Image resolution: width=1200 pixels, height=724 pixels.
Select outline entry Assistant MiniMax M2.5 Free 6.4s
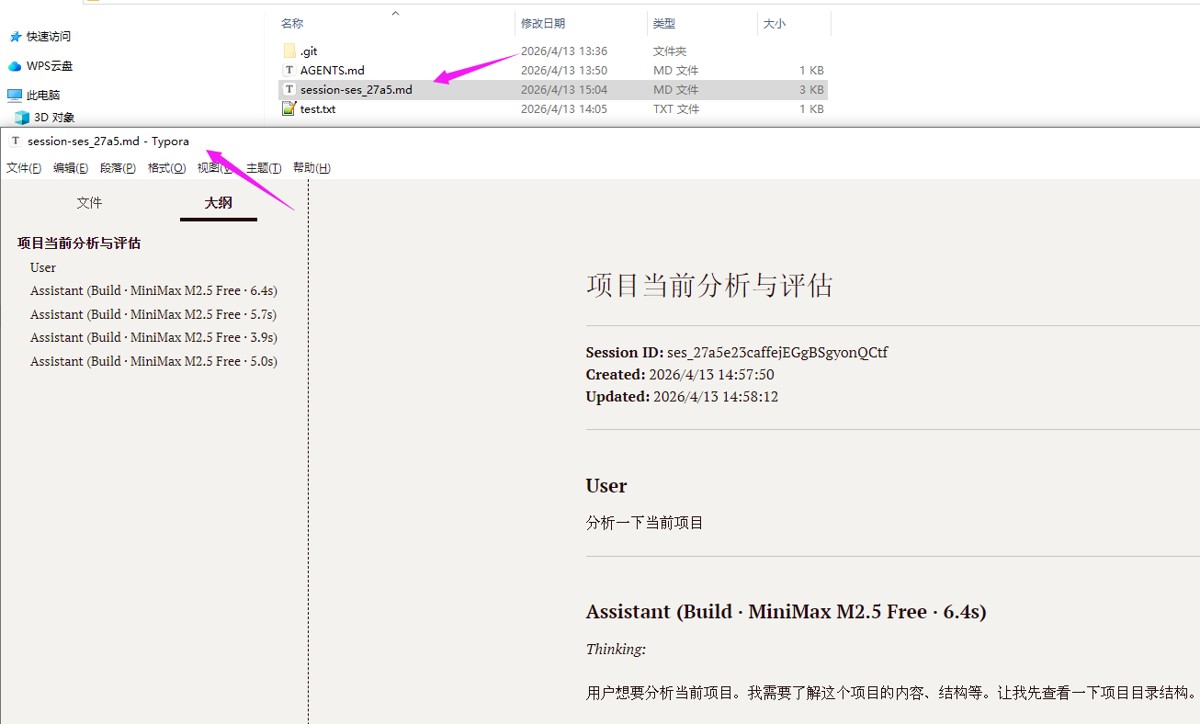[x=154, y=290]
